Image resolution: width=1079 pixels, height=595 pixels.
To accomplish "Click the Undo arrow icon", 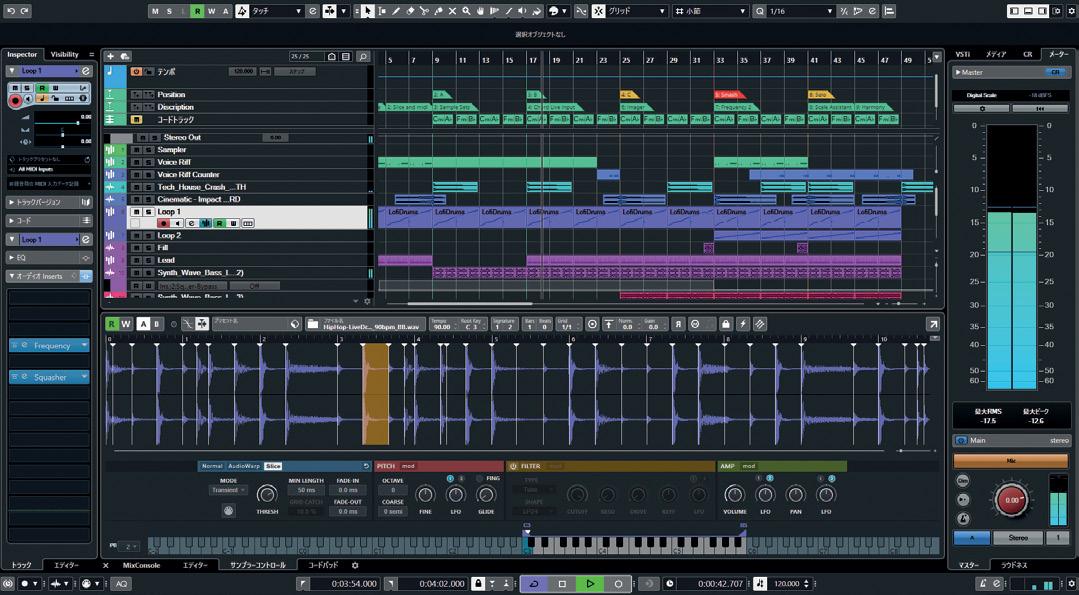I will [10, 10].
